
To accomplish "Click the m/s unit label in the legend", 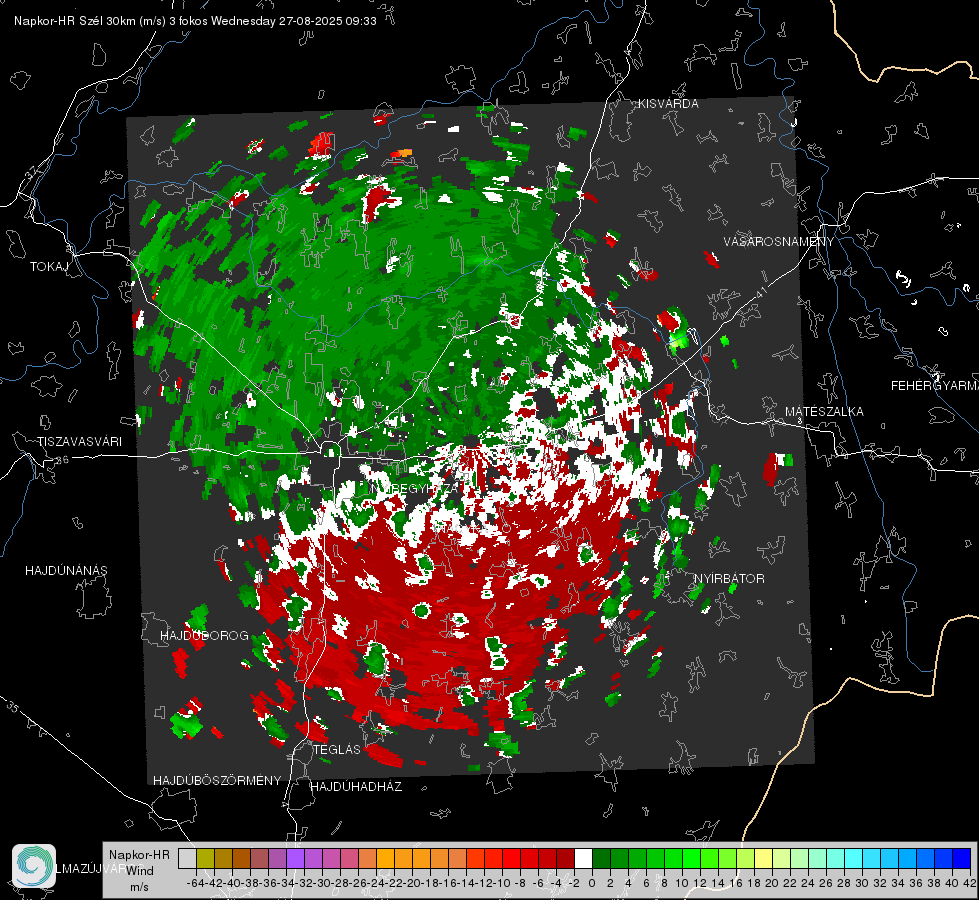I will pos(139,887).
